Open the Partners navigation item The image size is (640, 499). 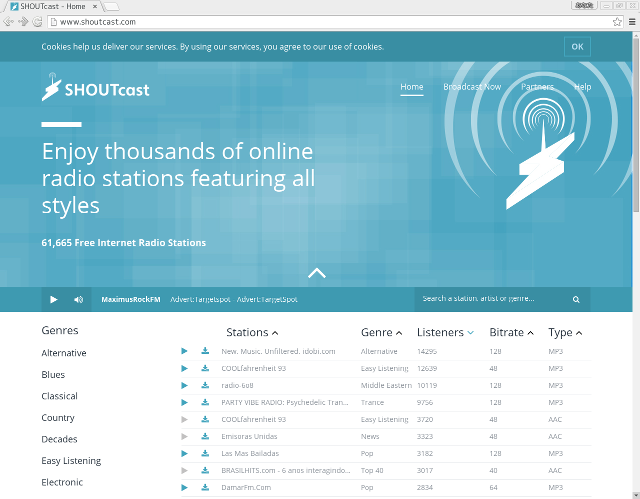click(537, 87)
